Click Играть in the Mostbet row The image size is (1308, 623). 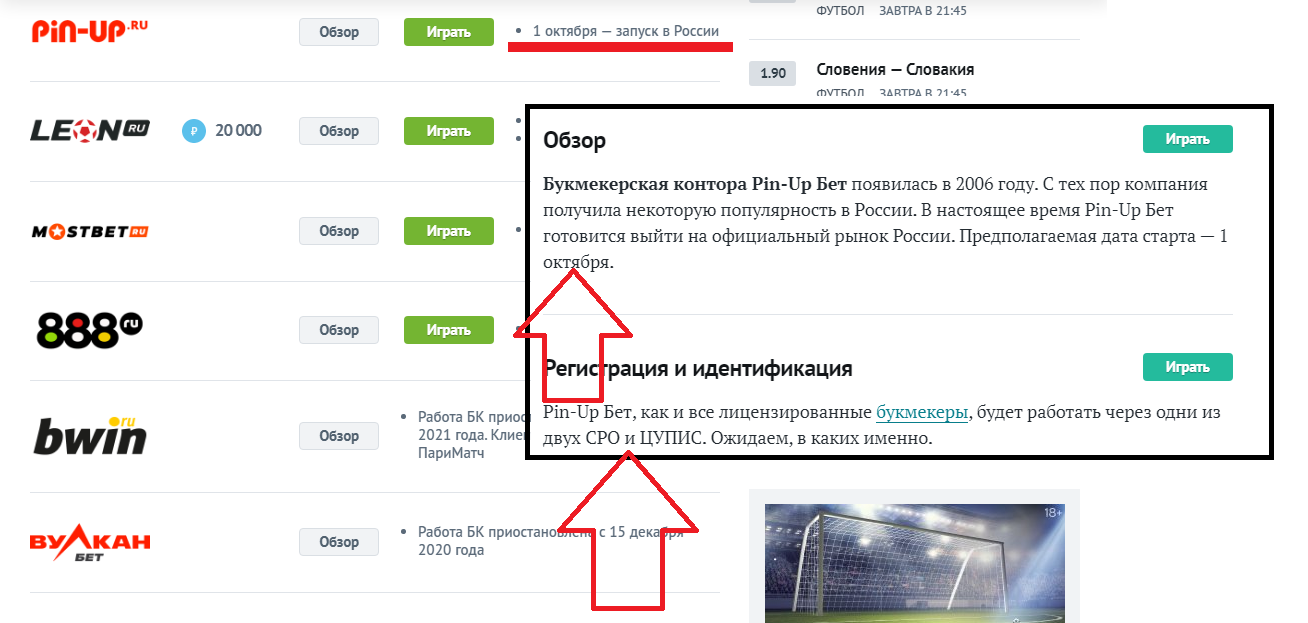[x=449, y=231]
